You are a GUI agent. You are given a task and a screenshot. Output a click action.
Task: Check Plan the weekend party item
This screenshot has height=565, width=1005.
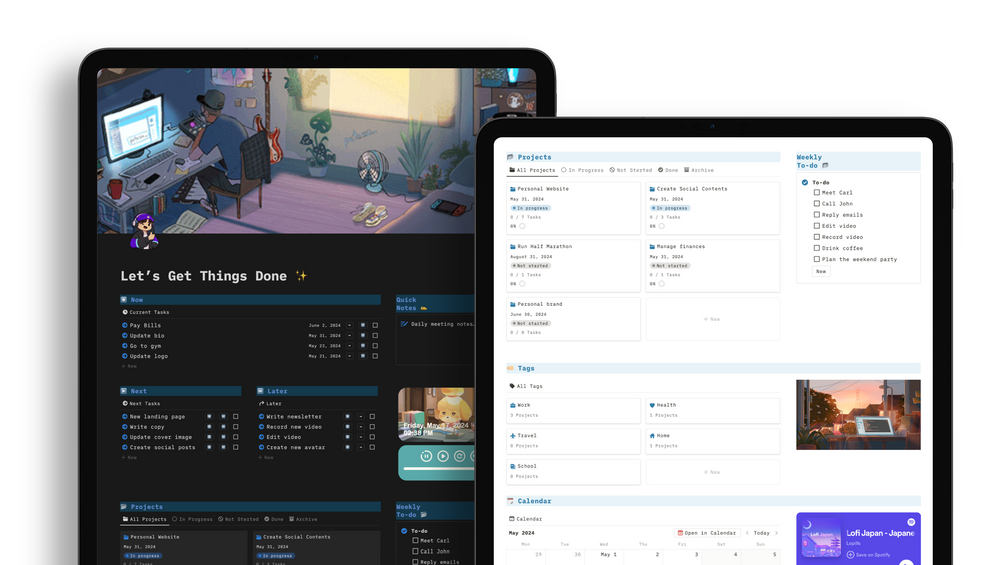coord(817,259)
